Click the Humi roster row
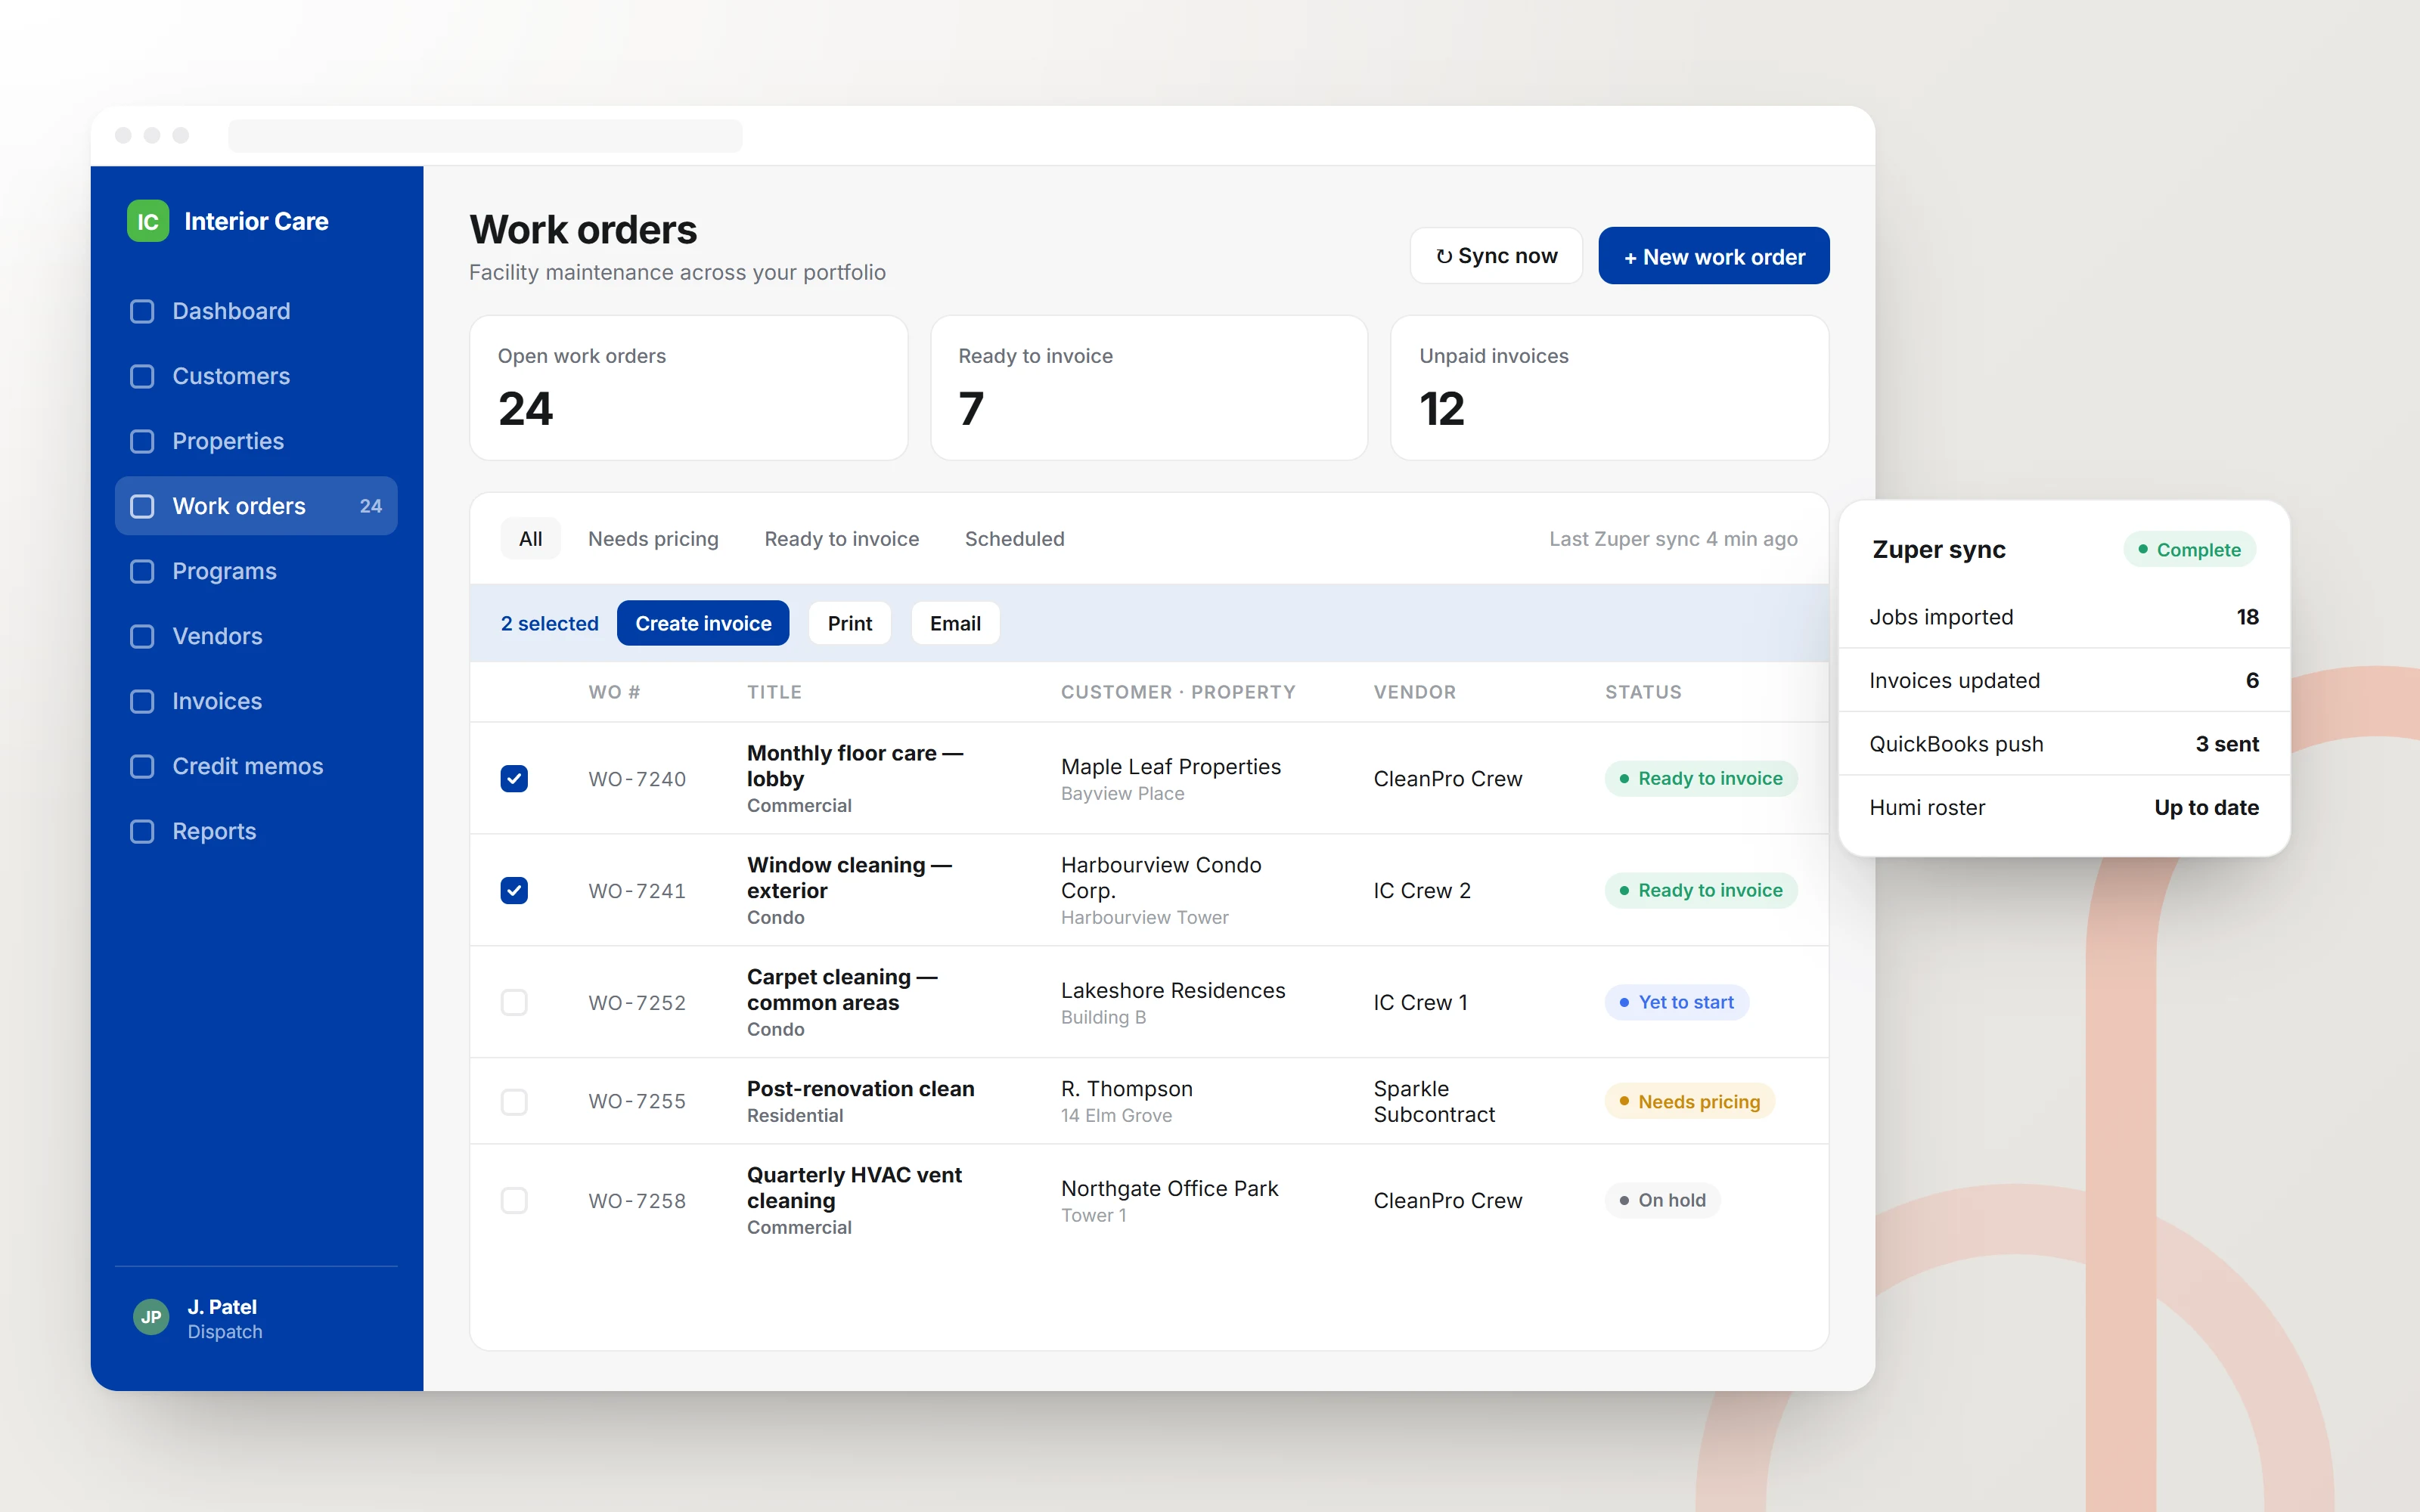 (x=2064, y=807)
